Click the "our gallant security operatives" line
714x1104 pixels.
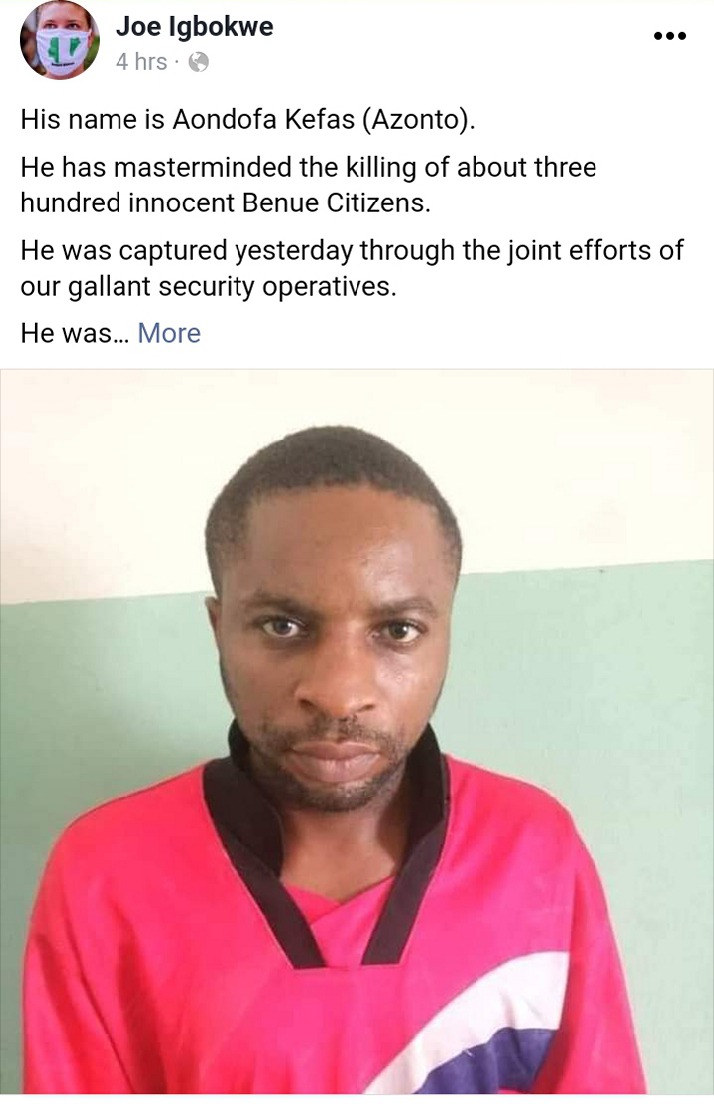[x=208, y=287]
